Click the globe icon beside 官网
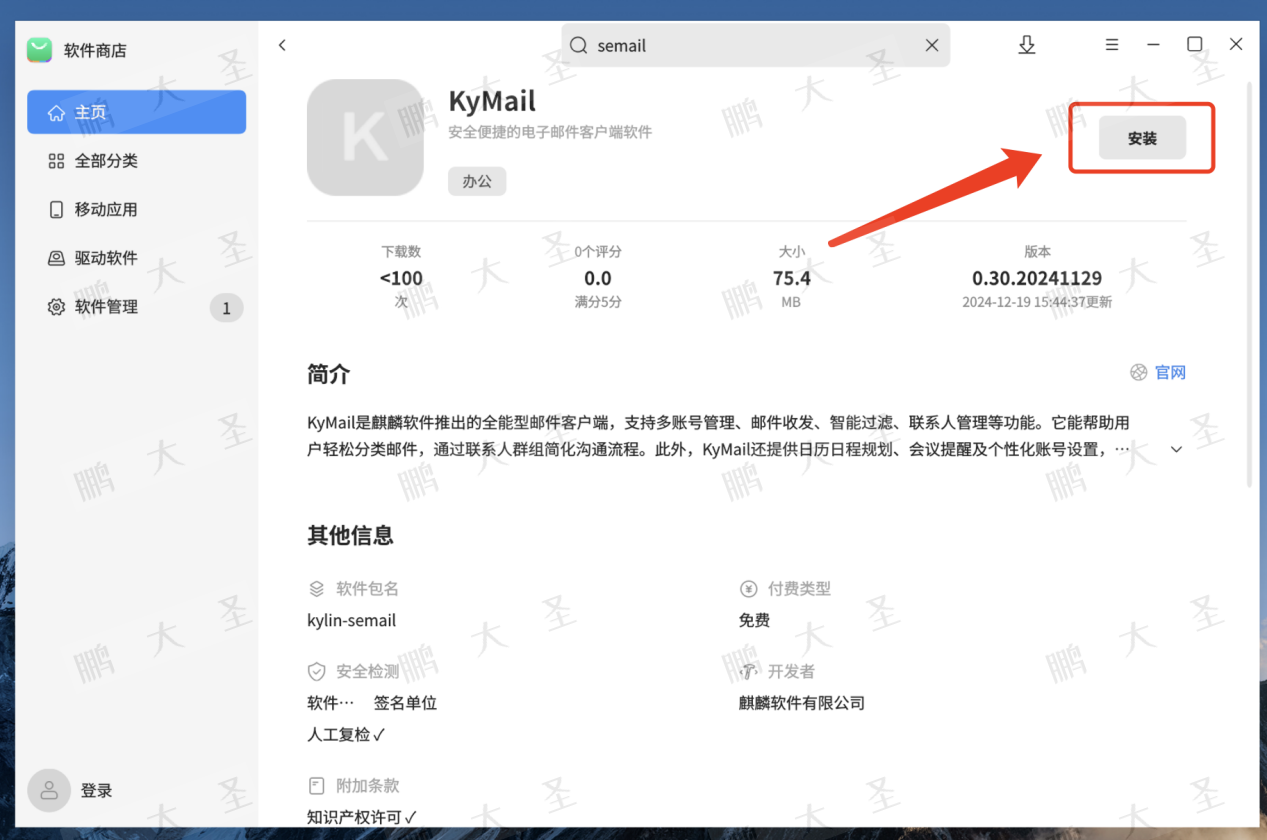 pos(1138,372)
